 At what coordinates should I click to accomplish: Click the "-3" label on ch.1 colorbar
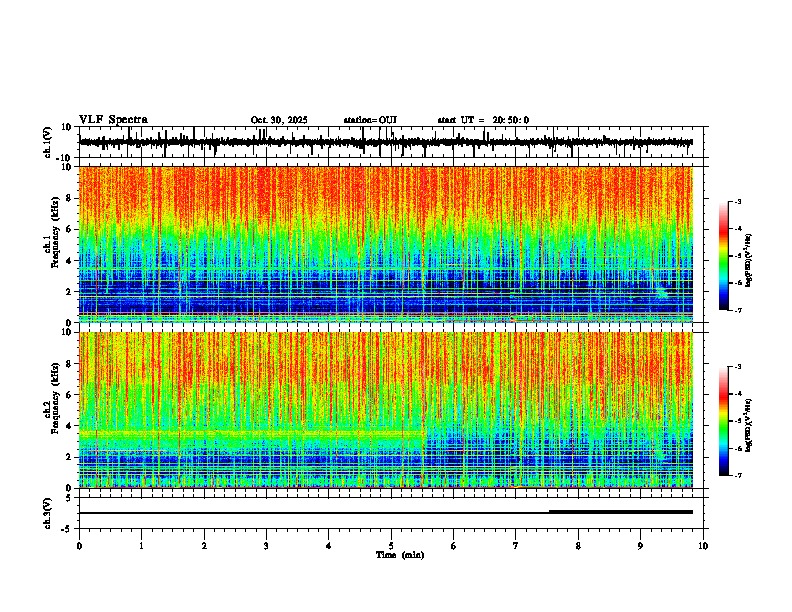coord(737,202)
